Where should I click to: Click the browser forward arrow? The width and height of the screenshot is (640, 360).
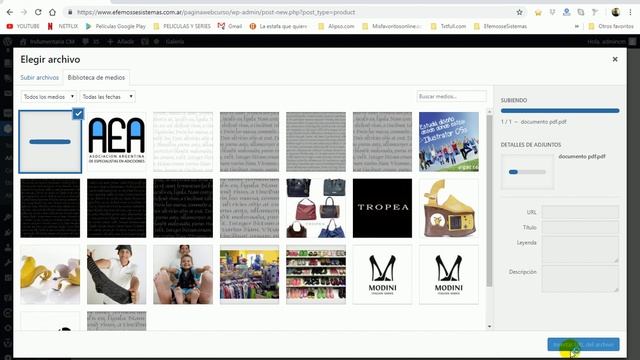point(24,12)
